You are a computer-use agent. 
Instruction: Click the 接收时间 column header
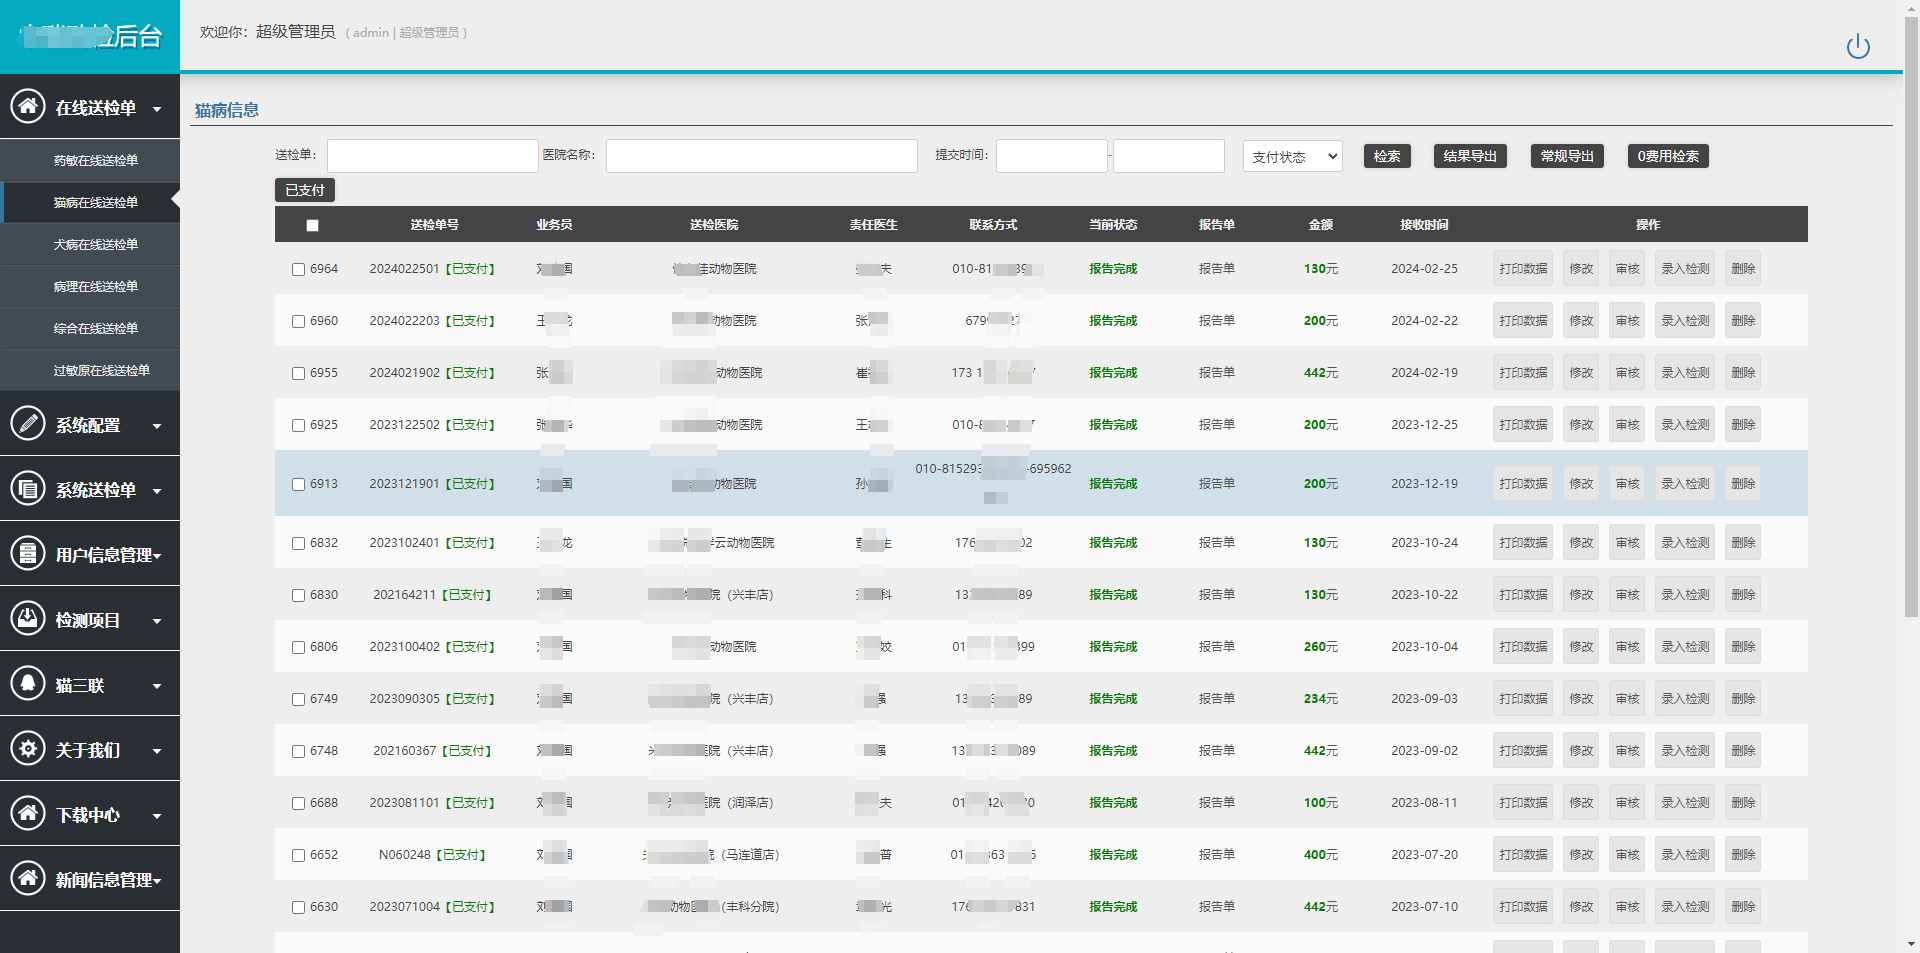(x=1425, y=225)
